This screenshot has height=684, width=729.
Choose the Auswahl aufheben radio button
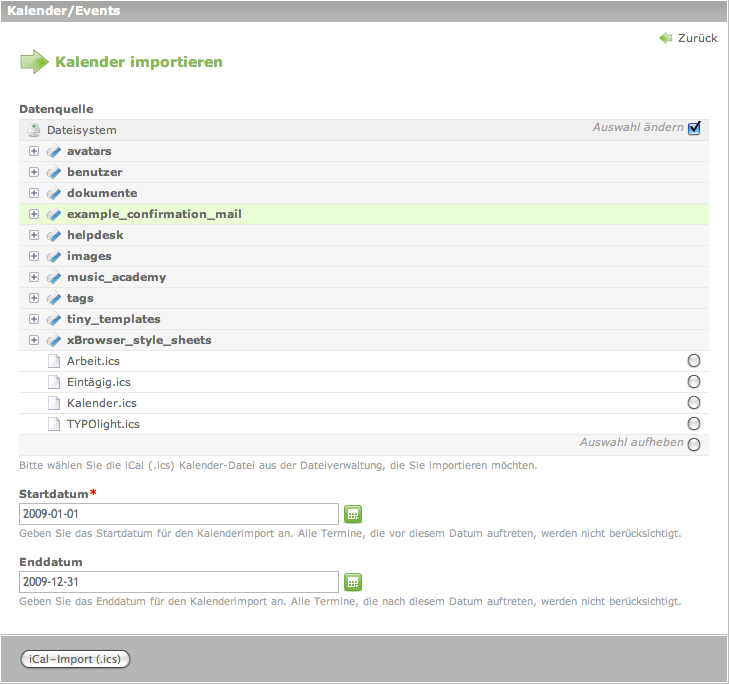694,444
